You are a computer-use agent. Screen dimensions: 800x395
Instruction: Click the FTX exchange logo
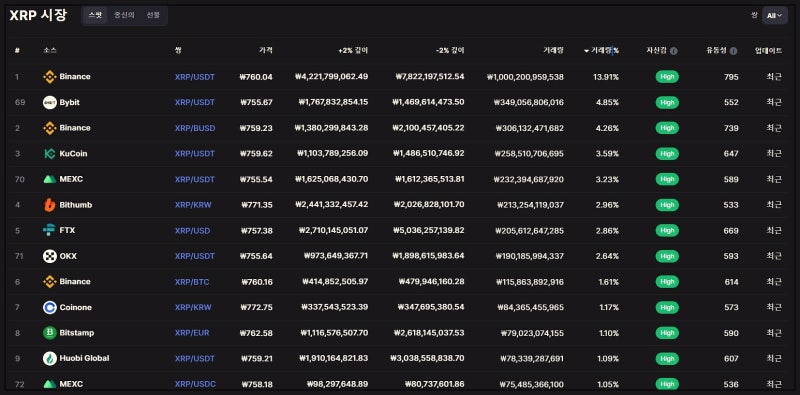coord(49,231)
